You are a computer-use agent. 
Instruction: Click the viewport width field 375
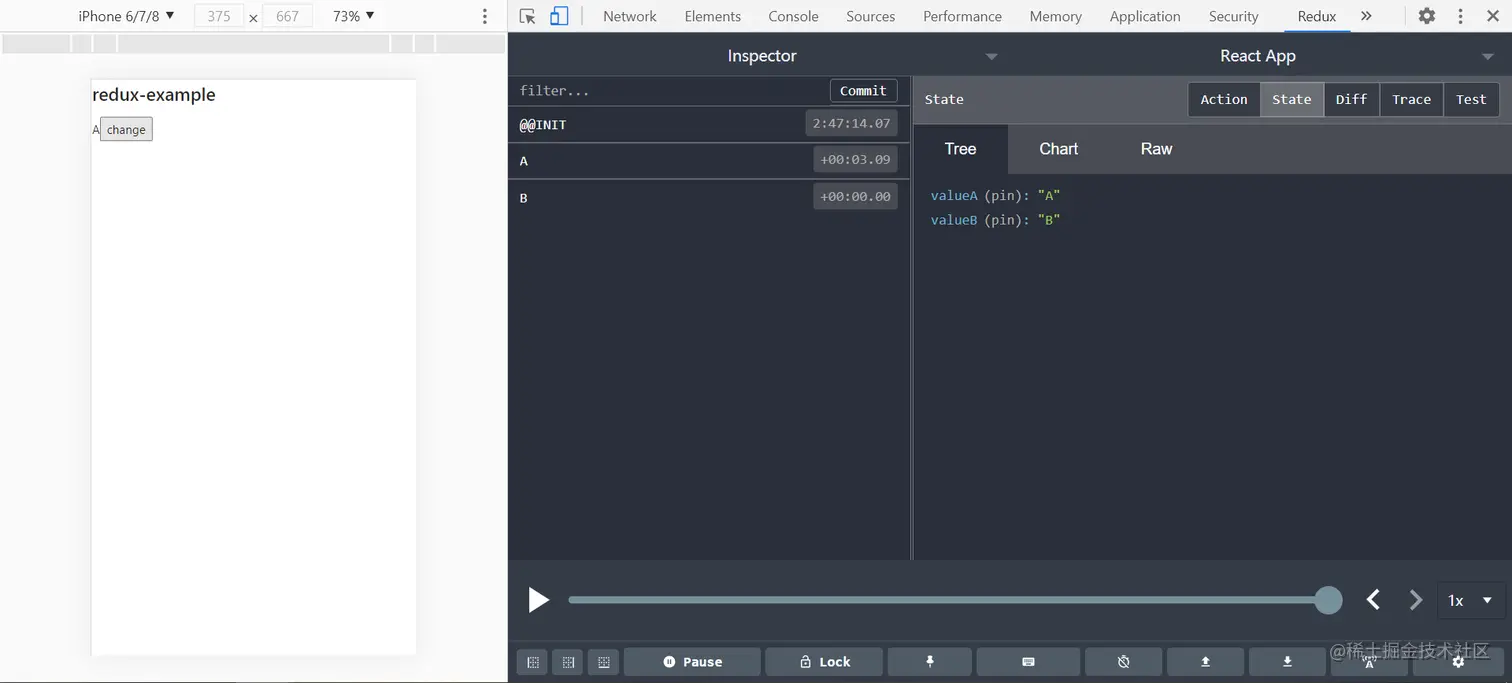(x=219, y=16)
